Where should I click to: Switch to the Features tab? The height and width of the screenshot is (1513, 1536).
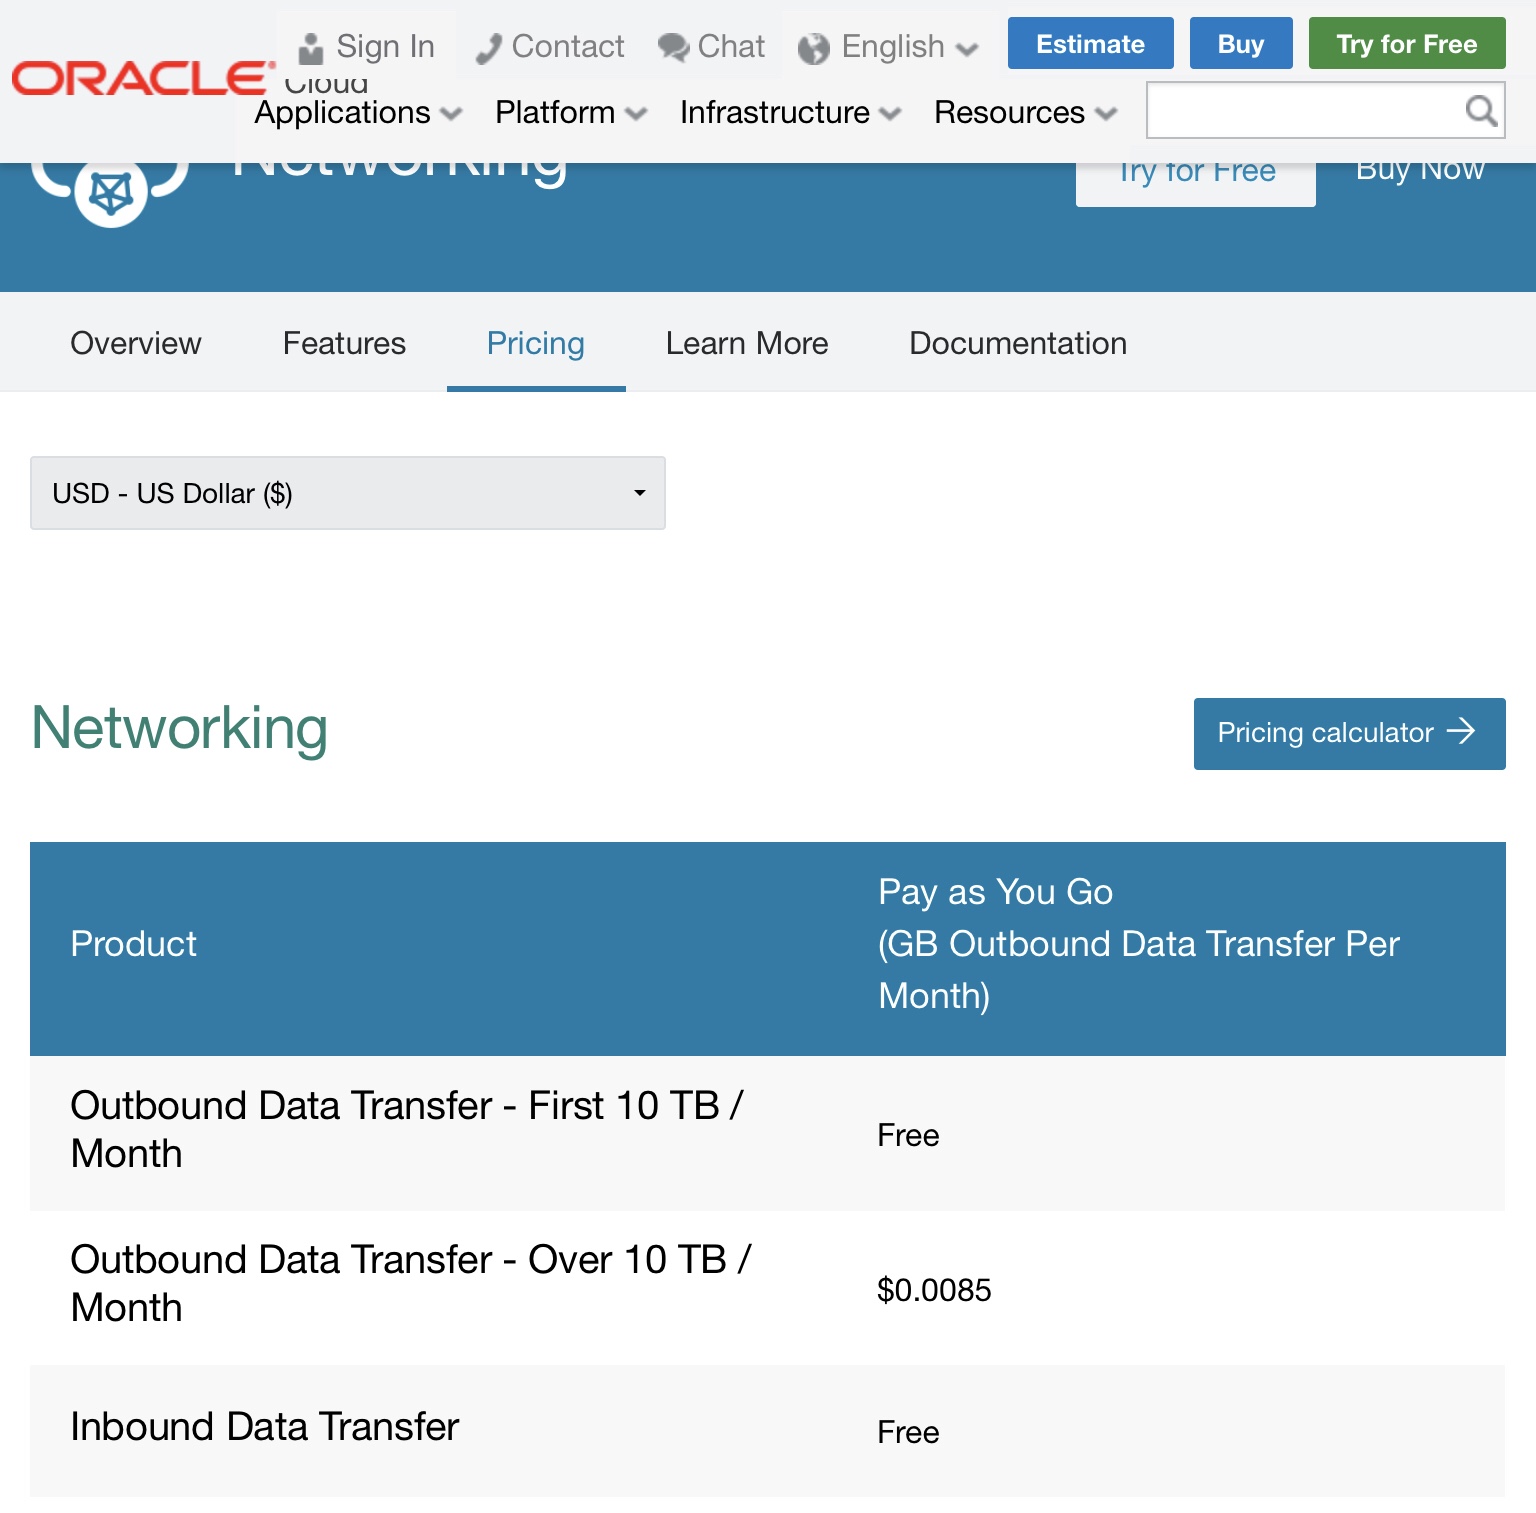(x=344, y=343)
